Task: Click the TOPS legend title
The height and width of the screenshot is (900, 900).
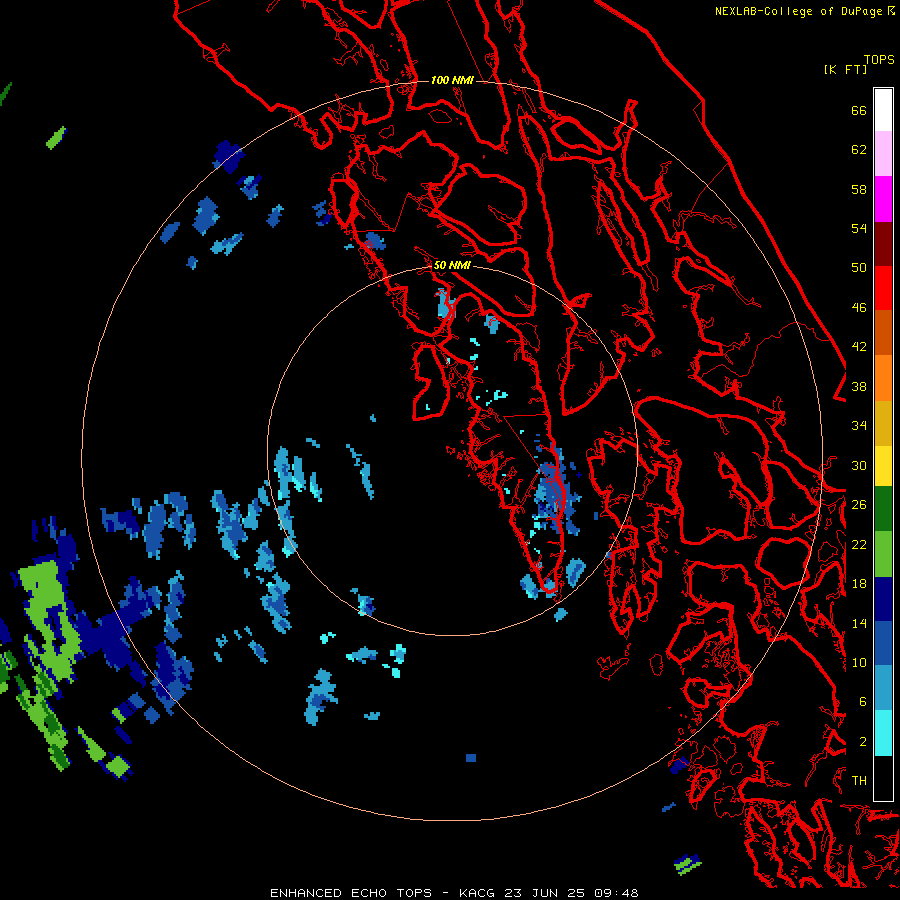Action: pyautogui.click(x=879, y=59)
